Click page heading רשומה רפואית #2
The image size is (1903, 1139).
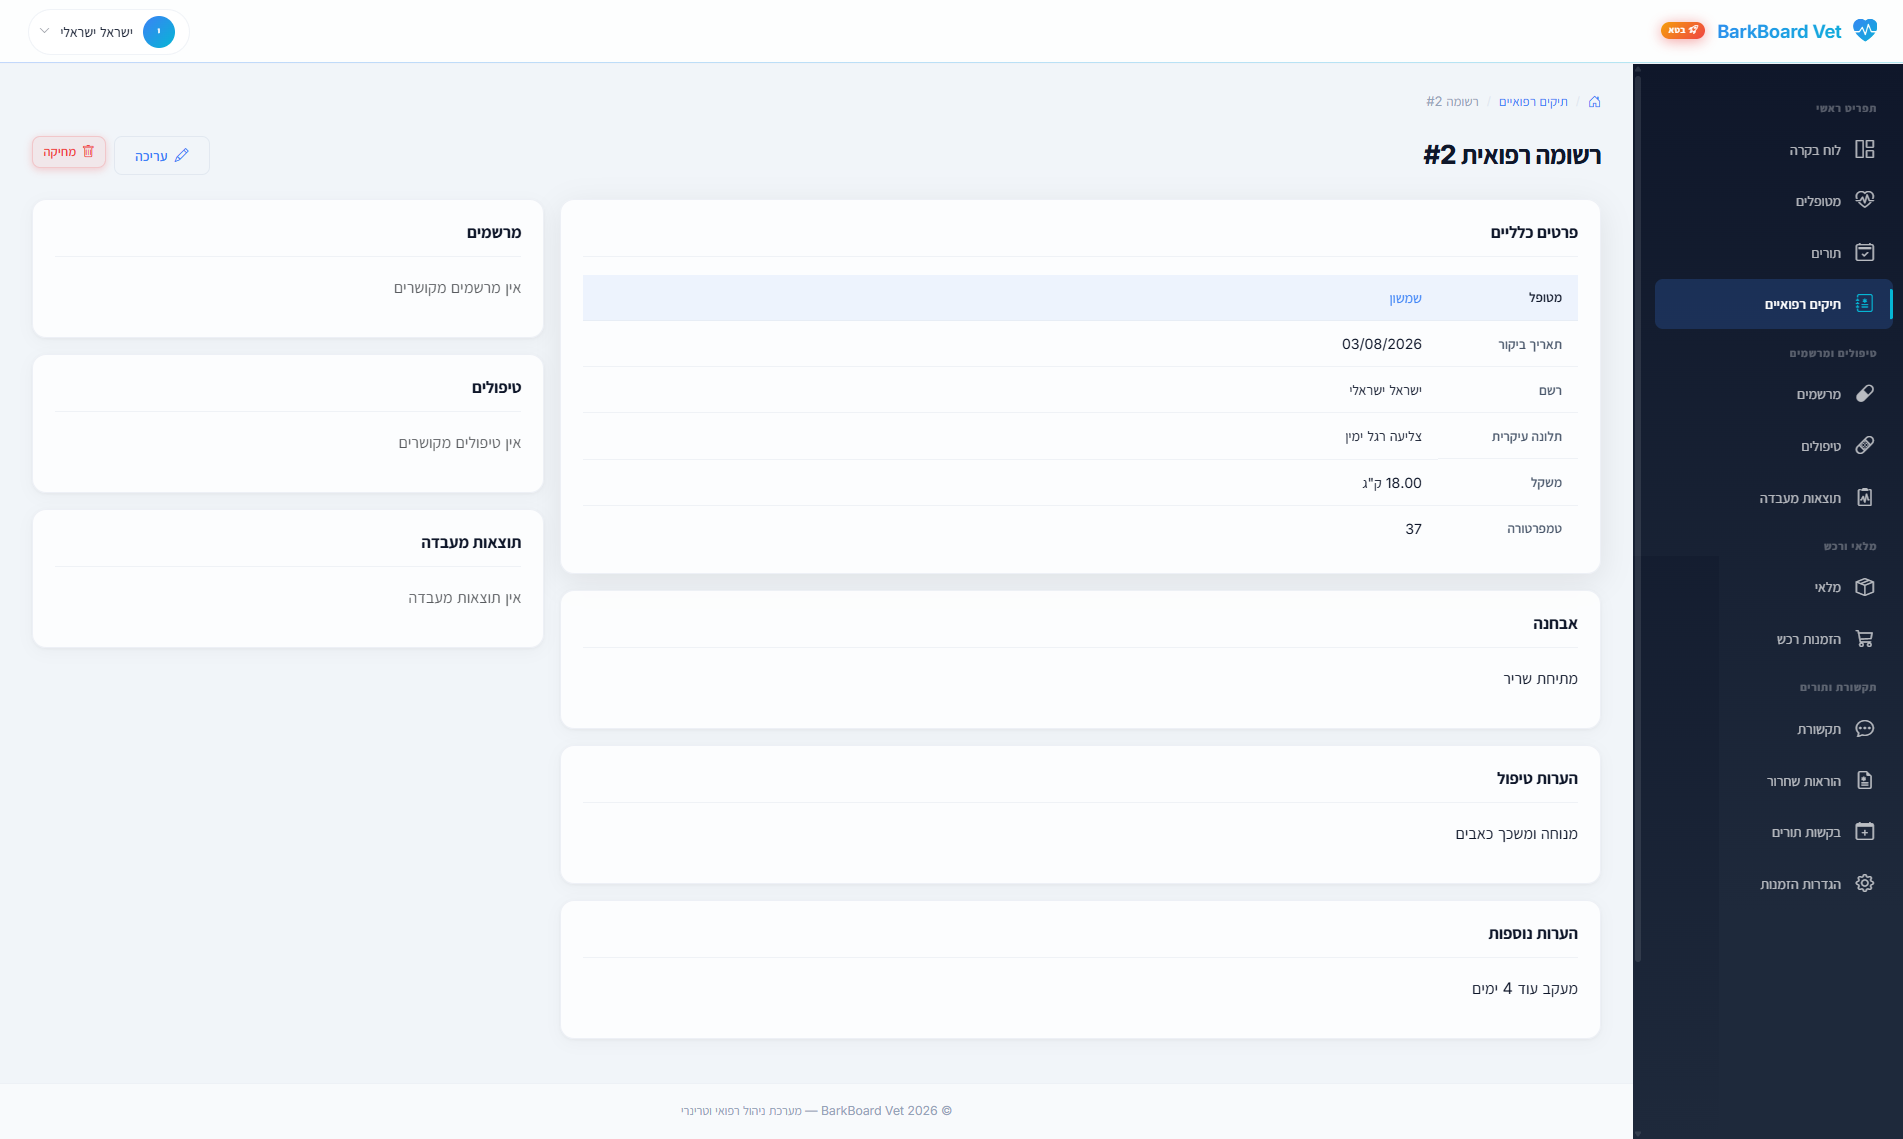click(x=1512, y=155)
